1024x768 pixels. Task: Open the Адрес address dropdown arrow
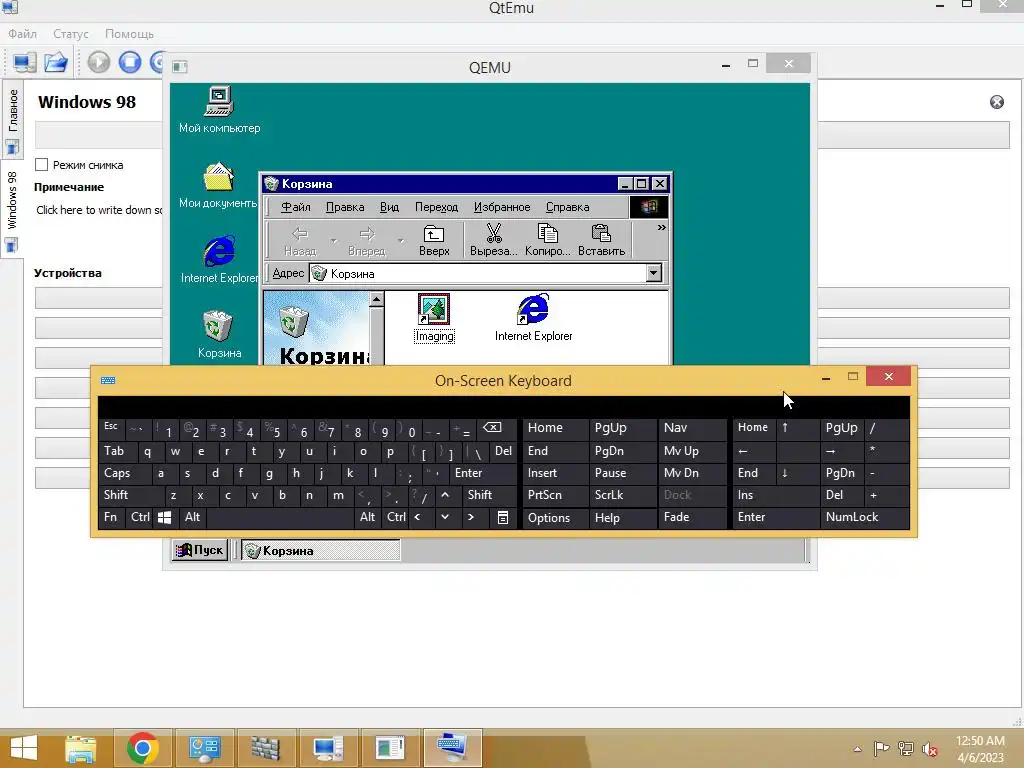(653, 273)
